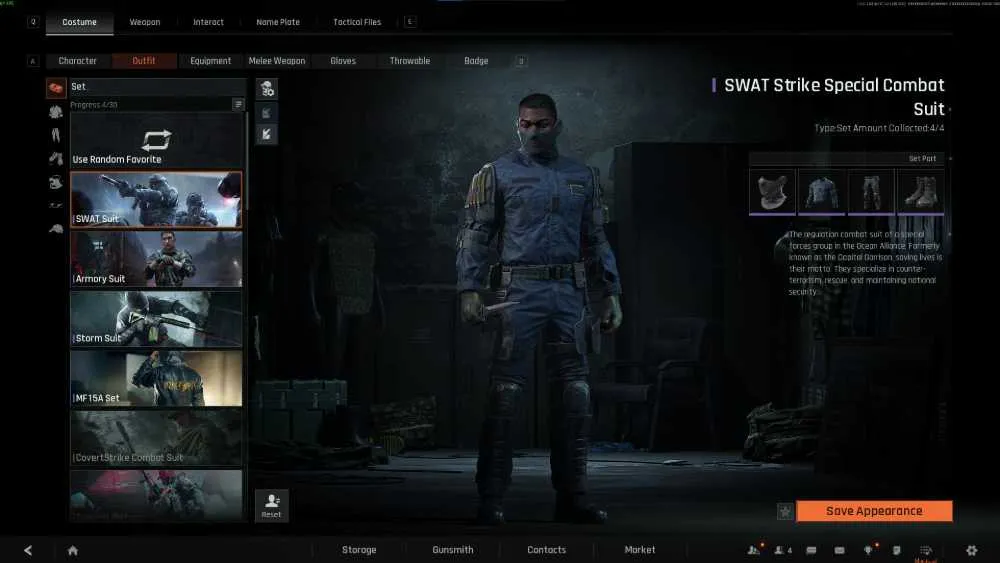Select the MF15A Set outfit
Viewport: 1000px width, 563px height.
click(156, 379)
